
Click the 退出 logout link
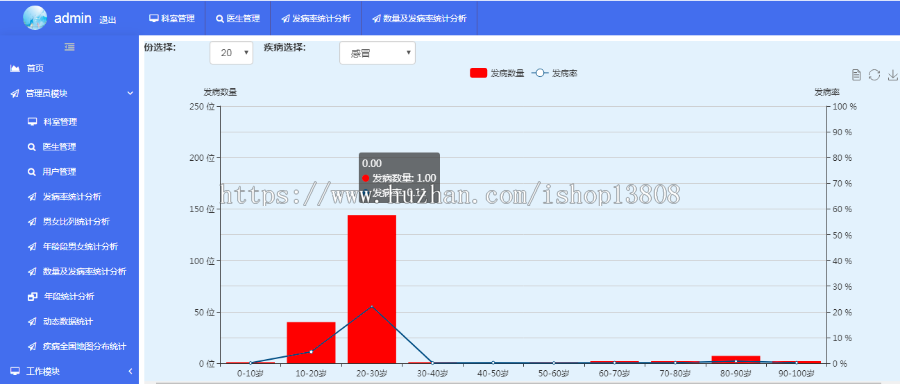point(107,20)
